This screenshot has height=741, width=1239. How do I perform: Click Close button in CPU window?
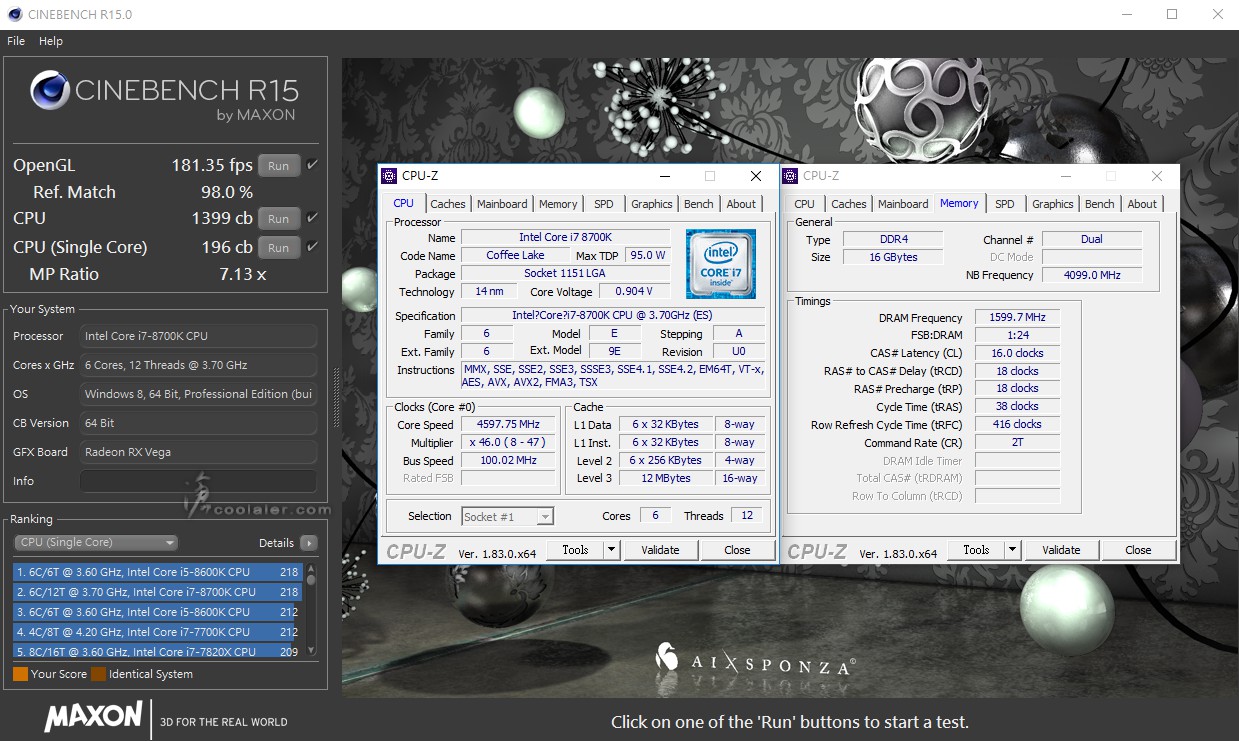coord(737,550)
